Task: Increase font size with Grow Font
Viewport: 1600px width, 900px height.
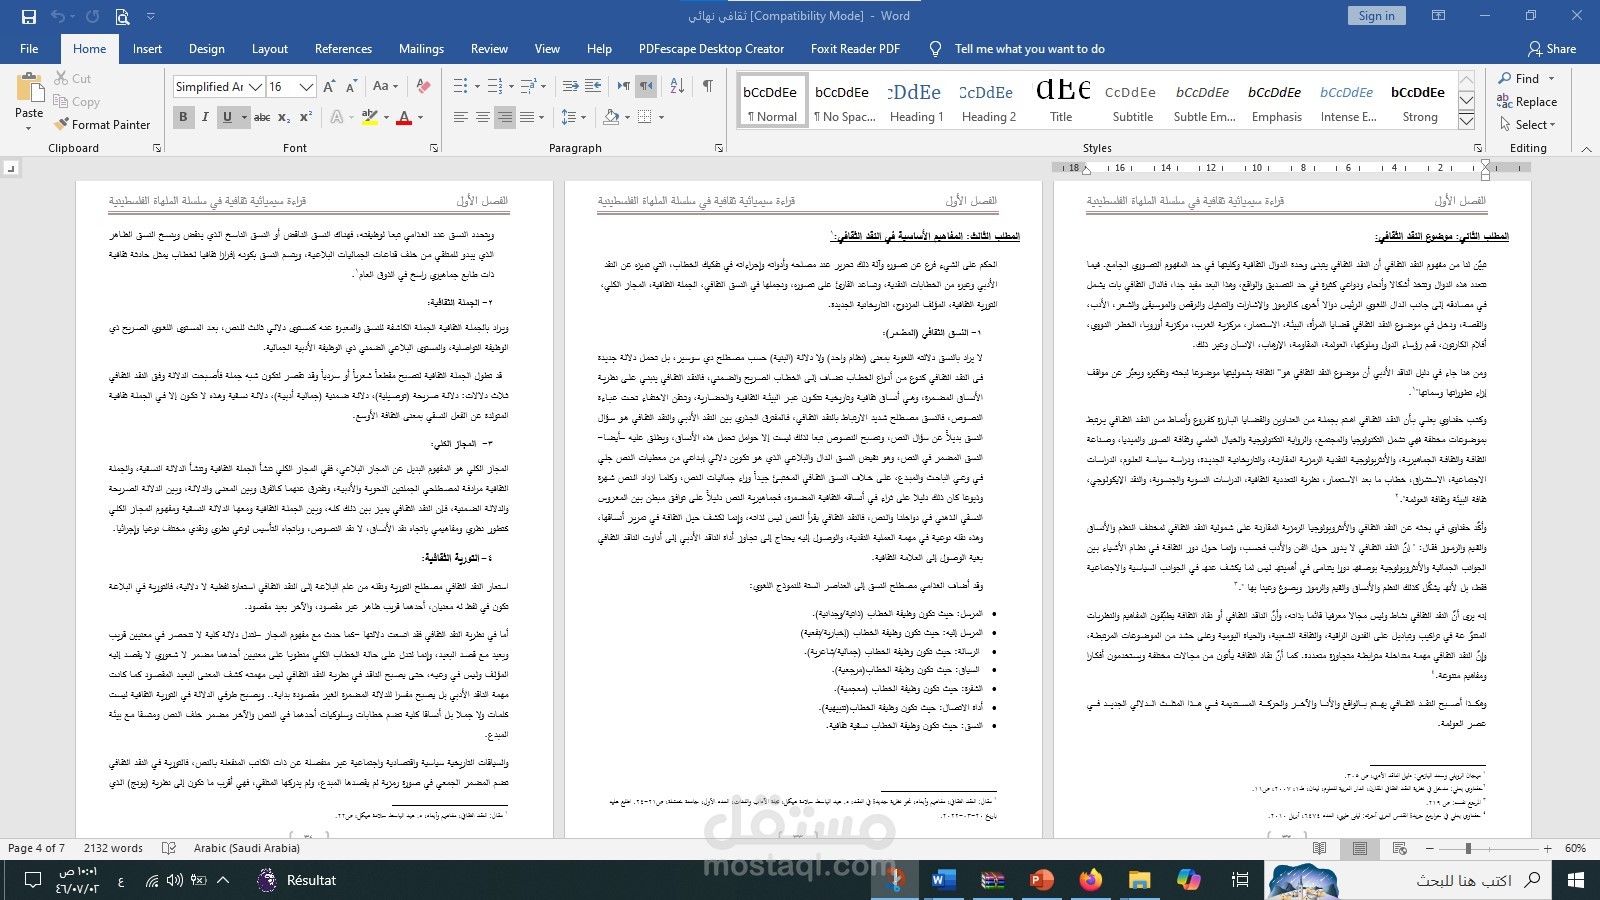Action: pos(329,87)
